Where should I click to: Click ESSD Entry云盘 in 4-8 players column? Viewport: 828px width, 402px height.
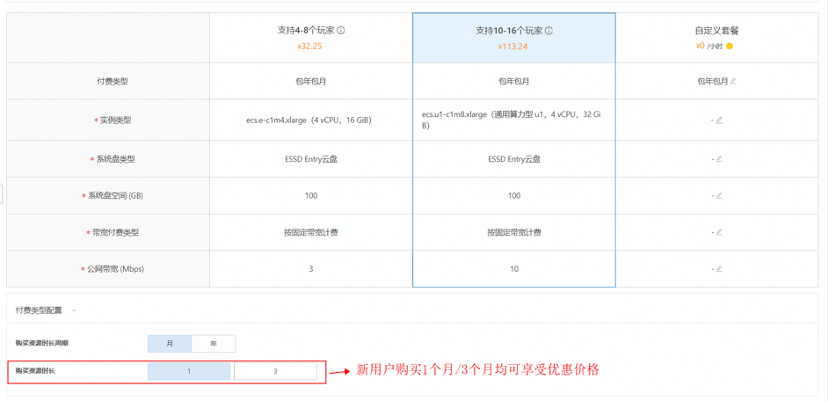310,159
